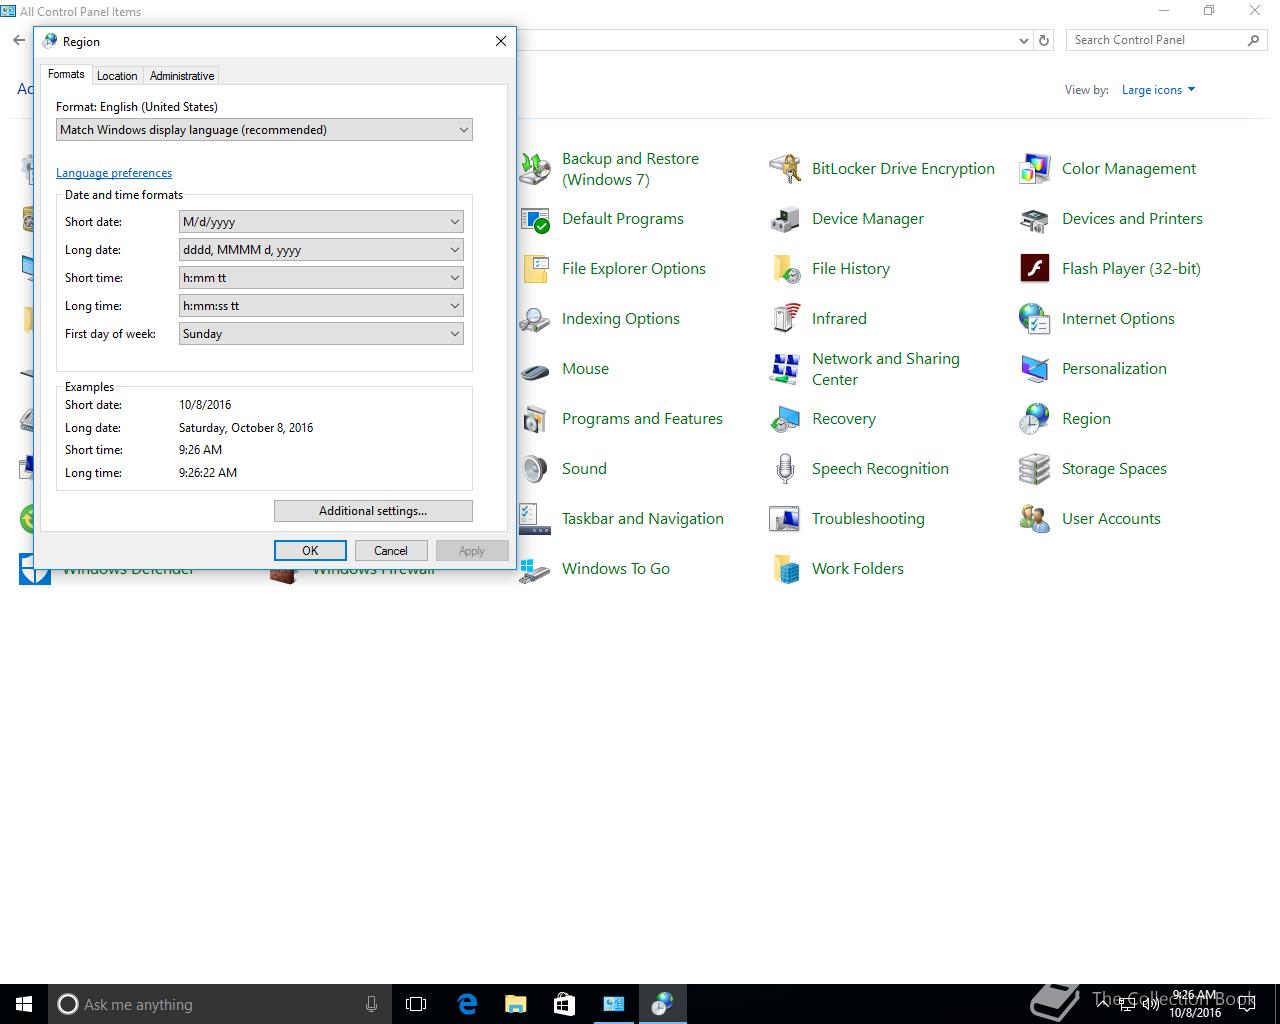Open the Mouse settings icon
1280x1024 pixels.
pyautogui.click(x=535, y=369)
